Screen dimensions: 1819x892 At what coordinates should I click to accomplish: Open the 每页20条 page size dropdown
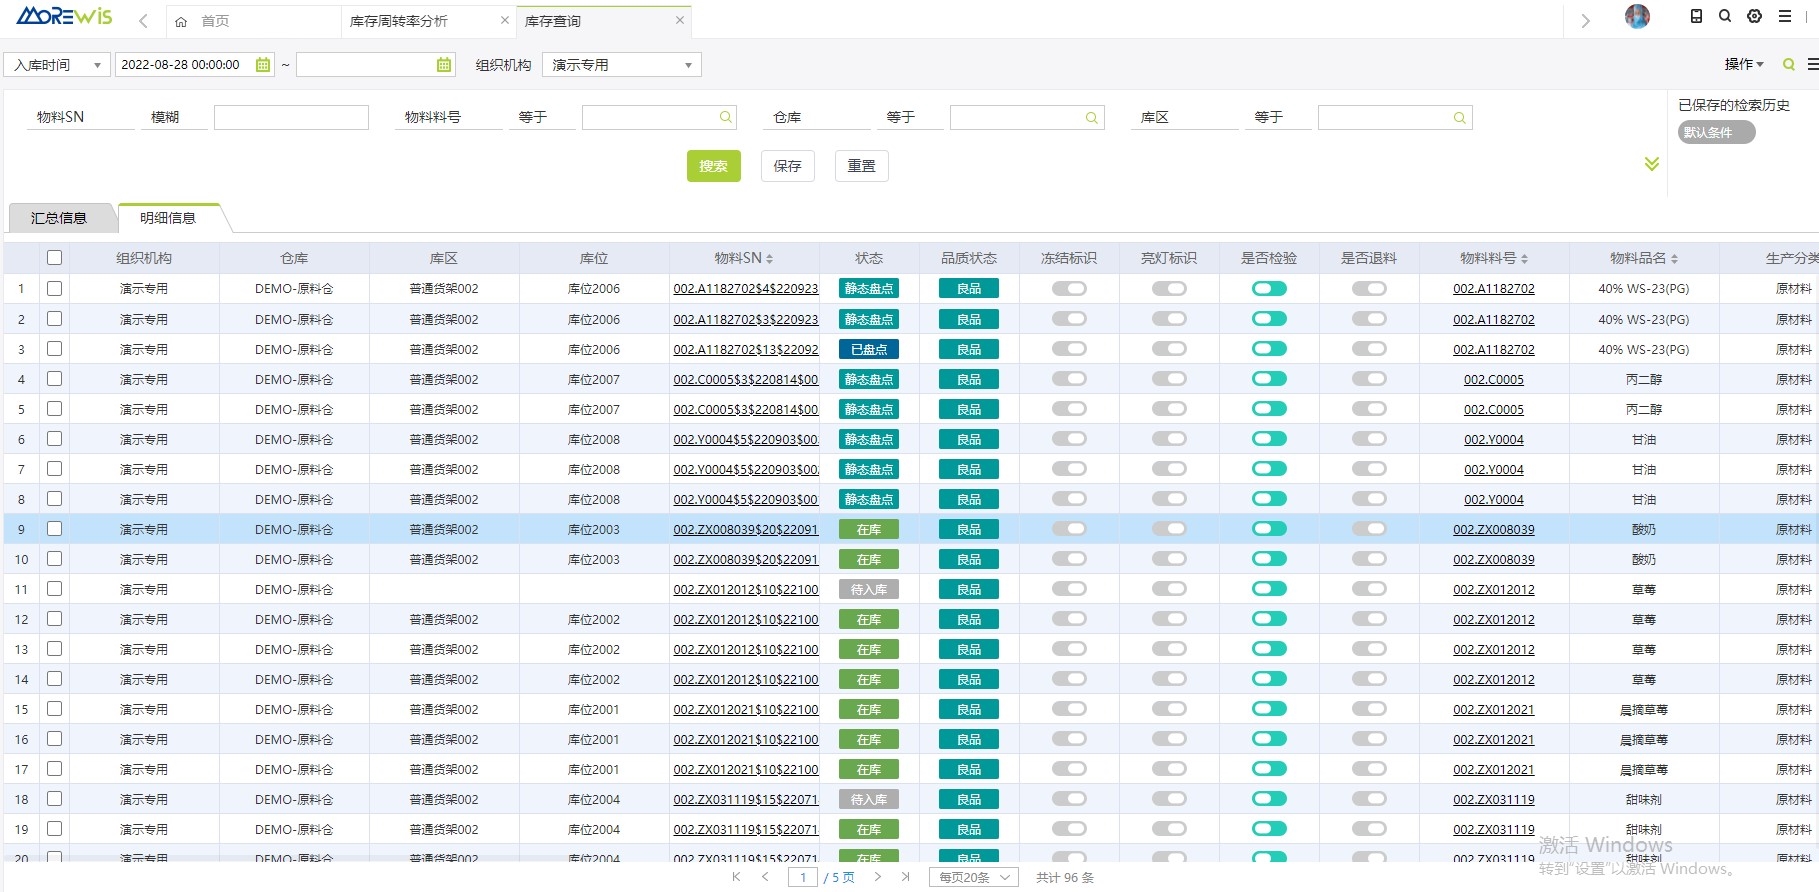(x=974, y=877)
